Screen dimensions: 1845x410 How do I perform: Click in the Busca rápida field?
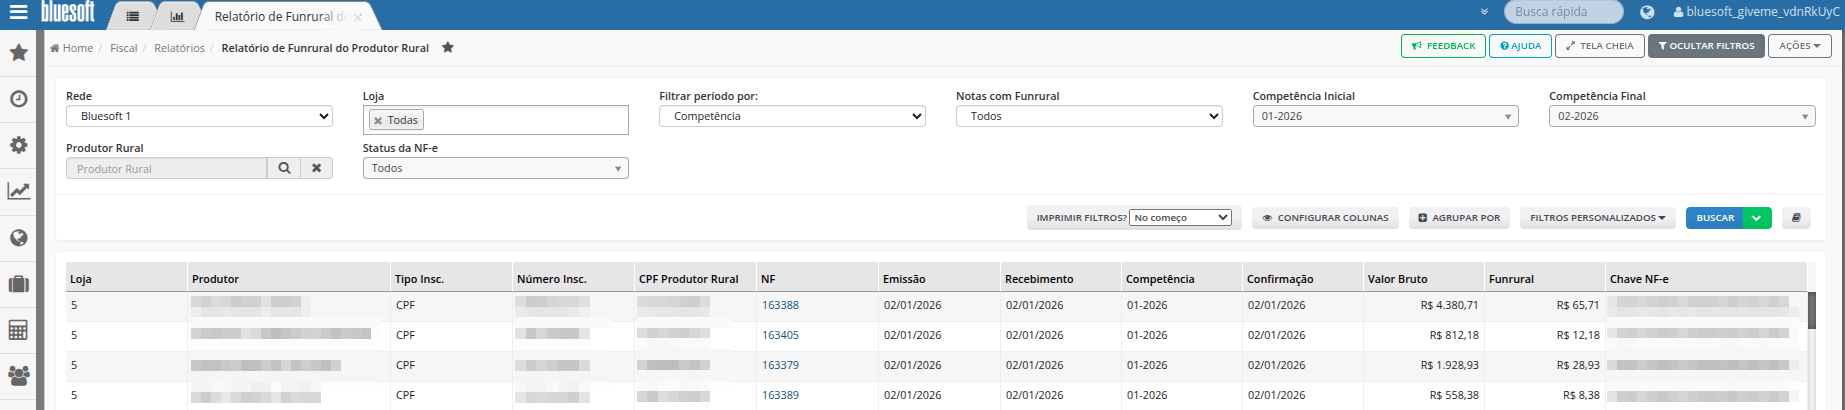[1563, 12]
